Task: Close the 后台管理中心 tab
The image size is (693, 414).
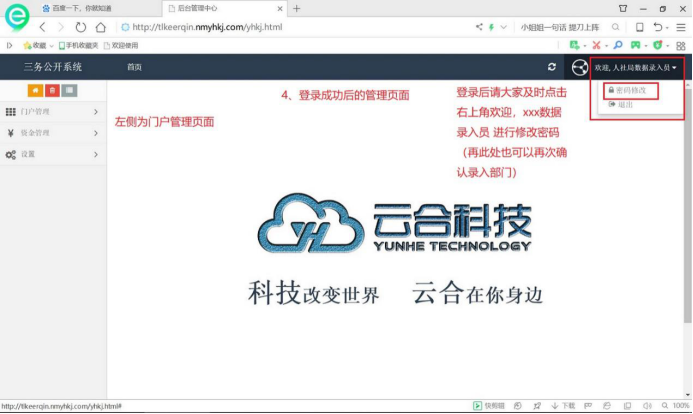Action: [280, 8]
